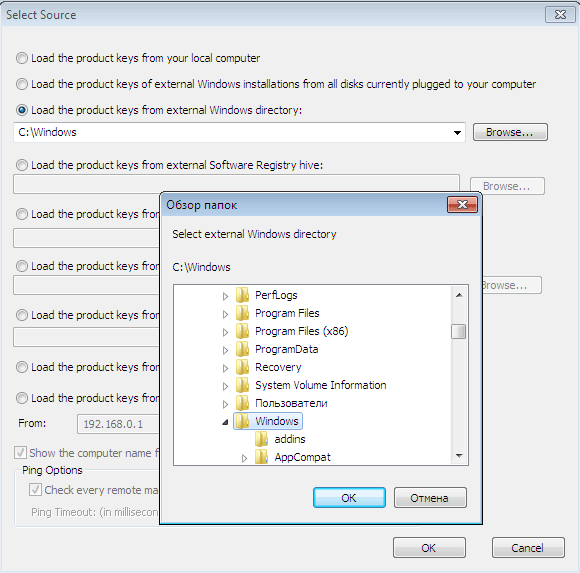Click OK in the Обзор папок dialog

pyautogui.click(x=349, y=498)
